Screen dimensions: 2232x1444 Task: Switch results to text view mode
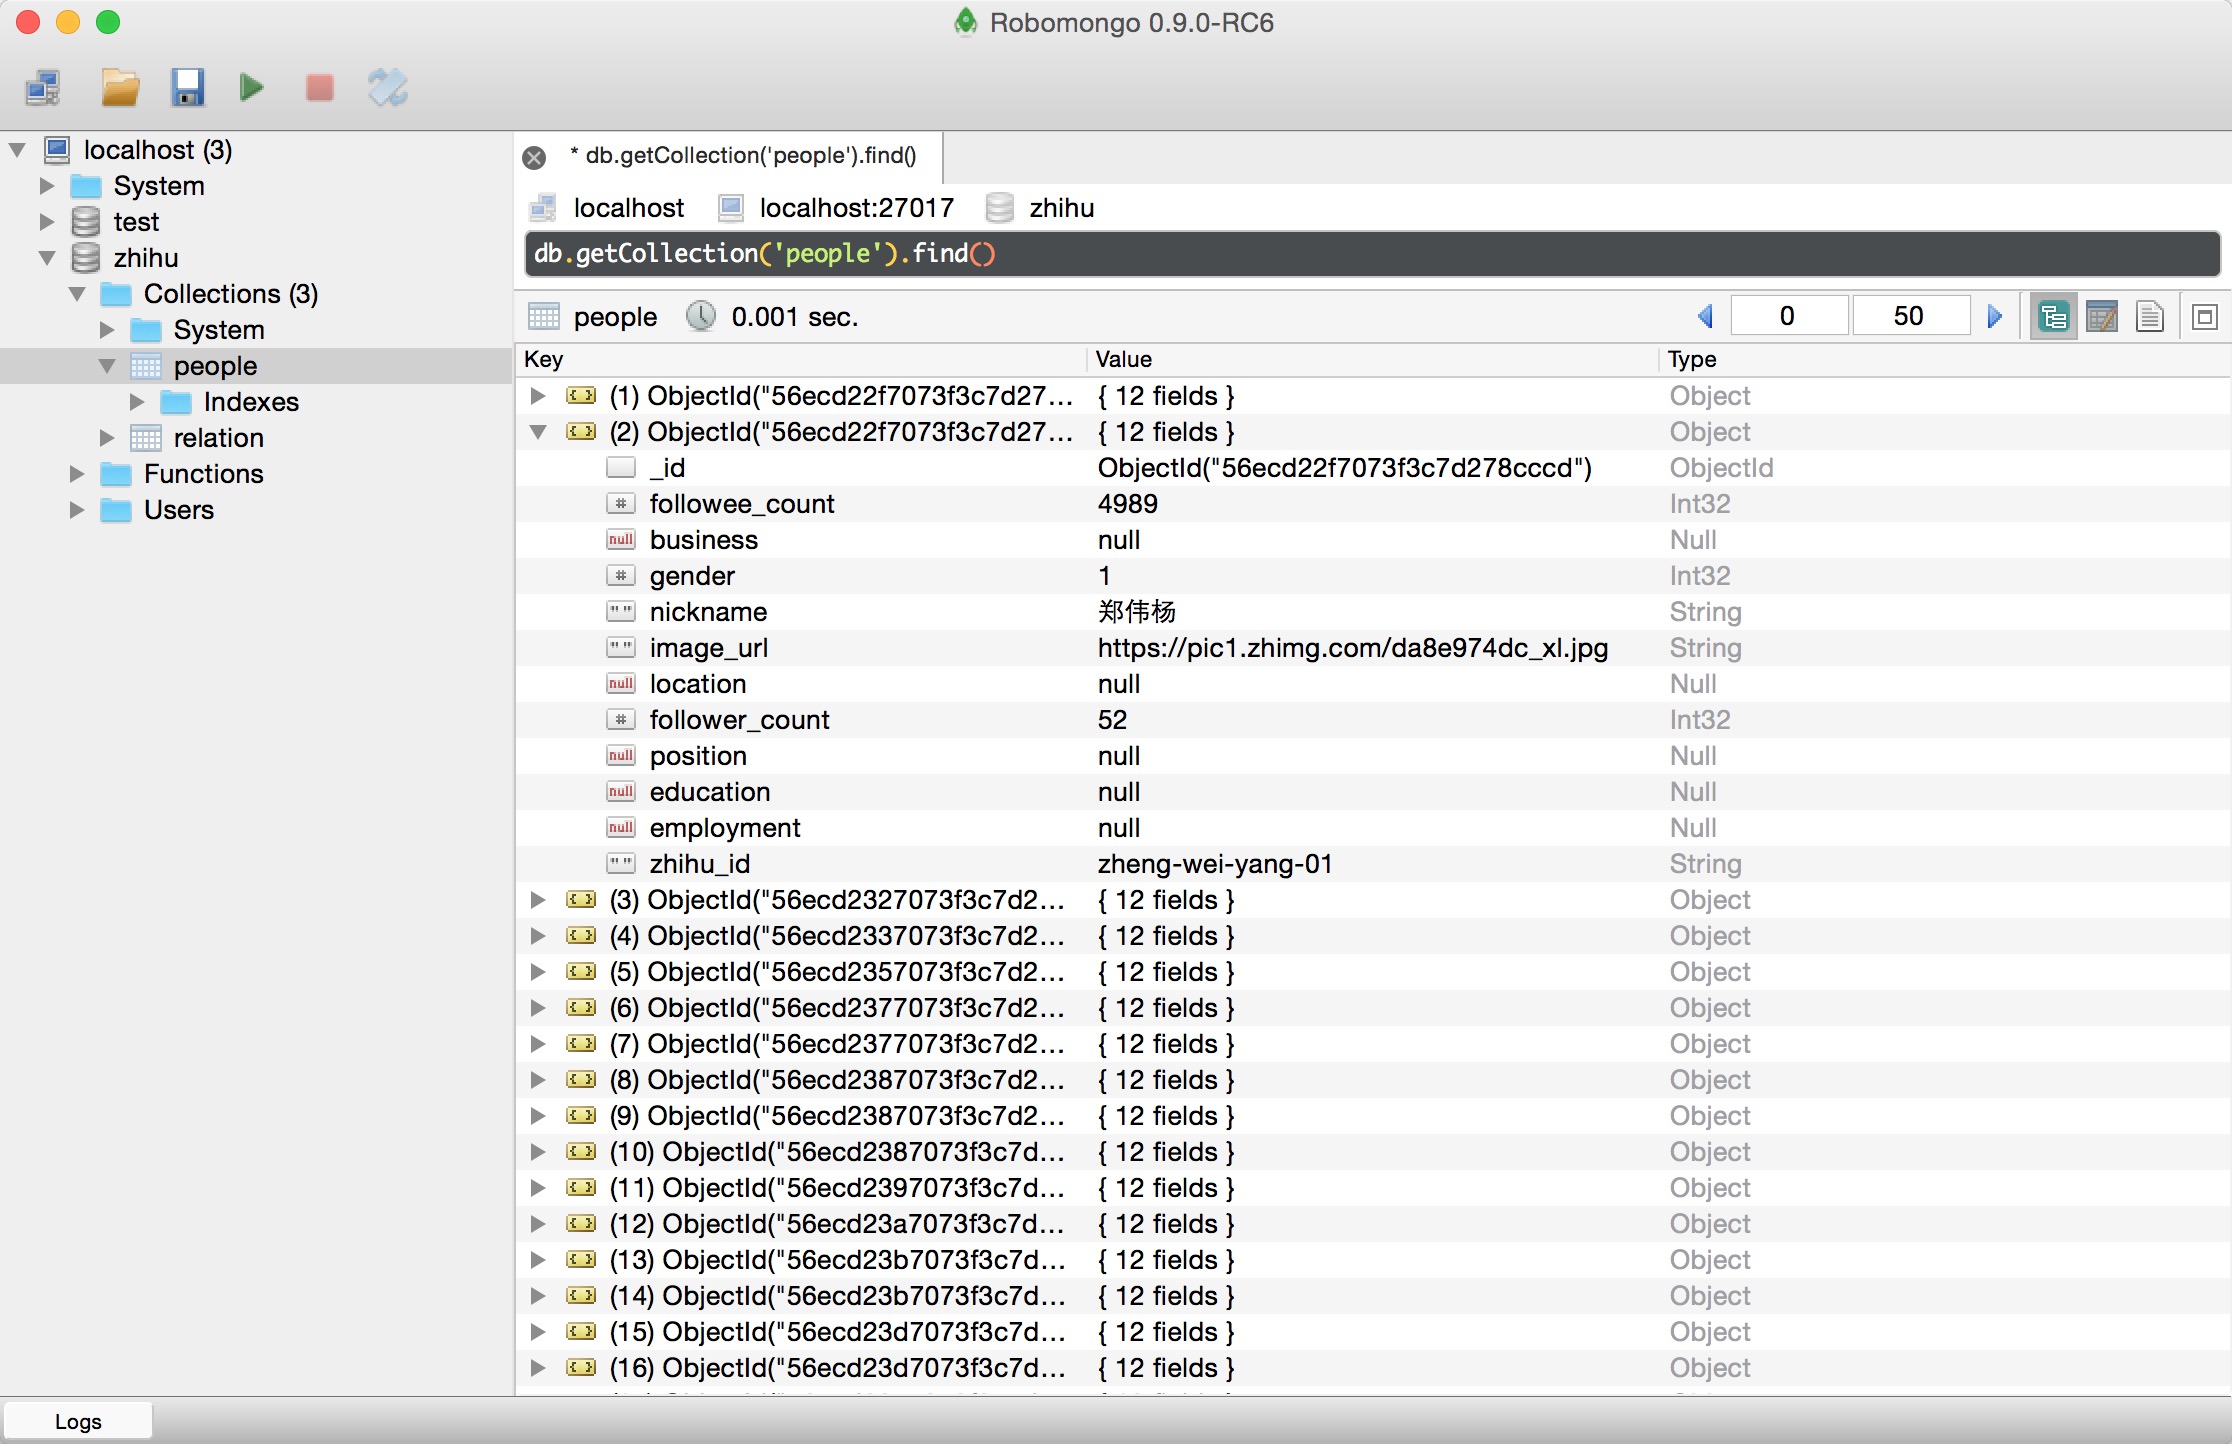[x=2149, y=317]
